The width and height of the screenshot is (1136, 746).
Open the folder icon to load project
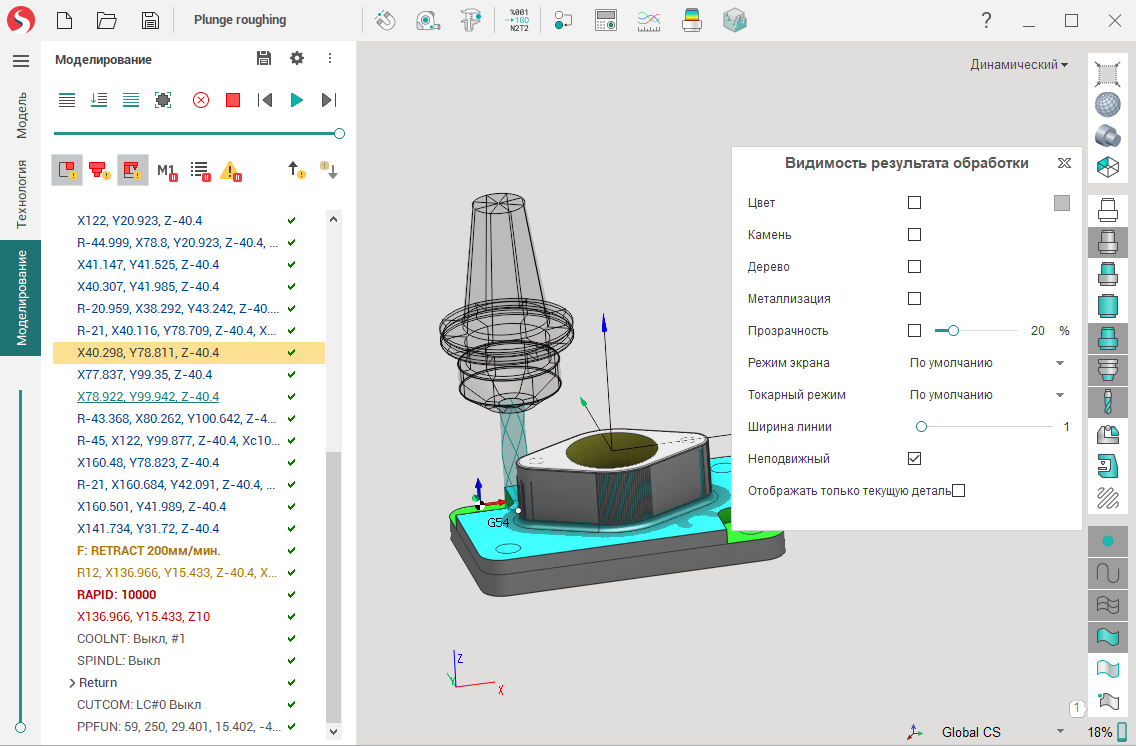[107, 20]
